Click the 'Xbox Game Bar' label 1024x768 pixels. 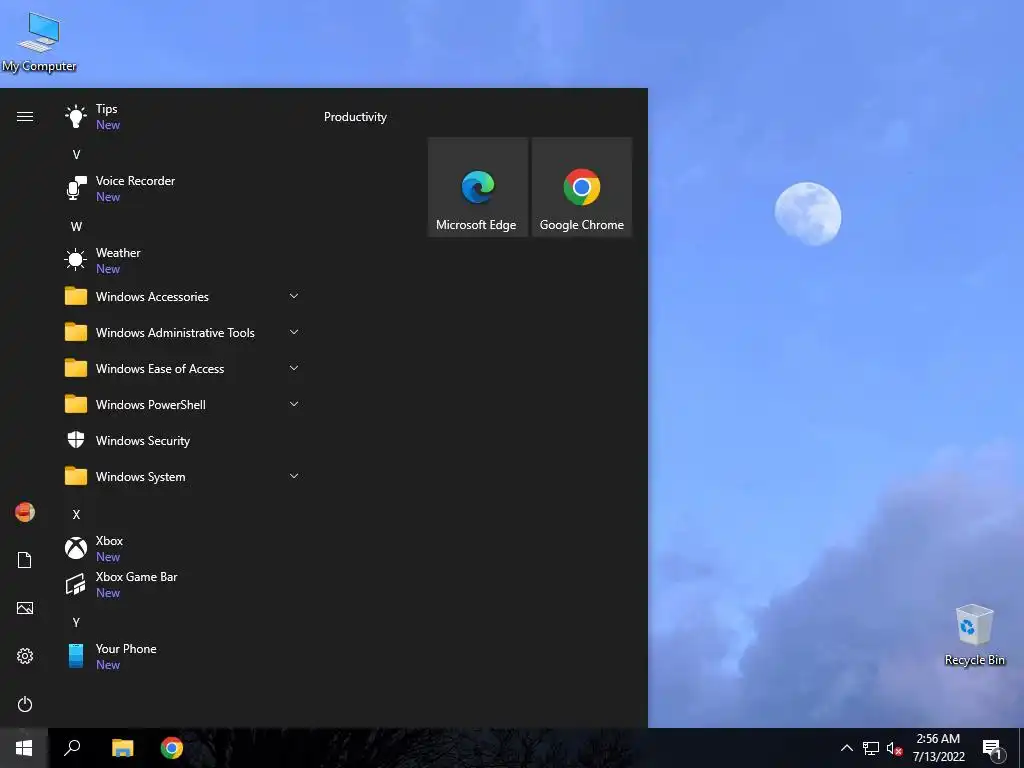(136, 577)
